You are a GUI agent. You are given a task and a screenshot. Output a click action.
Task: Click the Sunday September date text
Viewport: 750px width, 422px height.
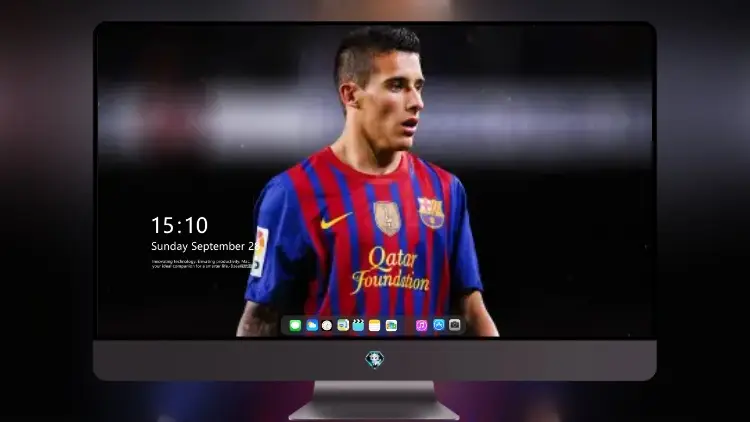pyautogui.click(x=205, y=246)
